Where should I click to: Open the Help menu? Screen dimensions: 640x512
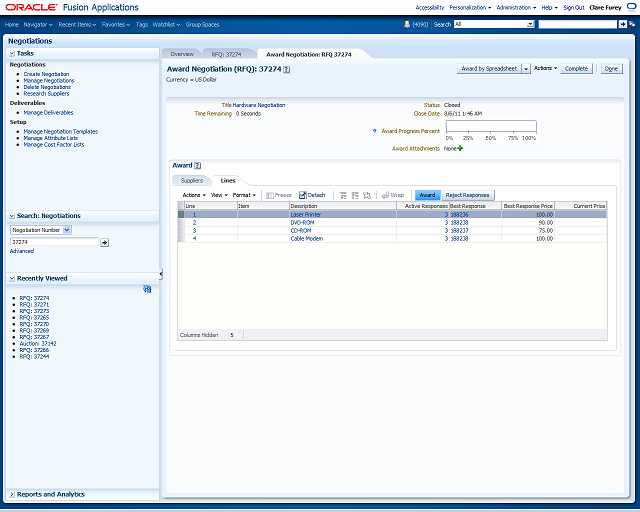549,7
